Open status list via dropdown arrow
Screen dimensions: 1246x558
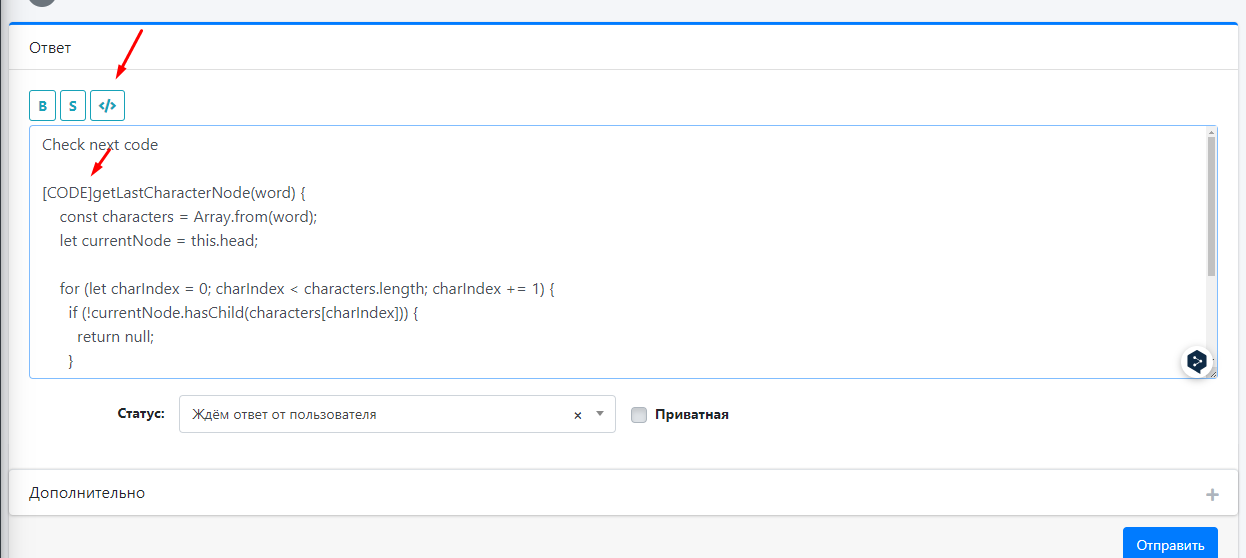tap(600, 414)
